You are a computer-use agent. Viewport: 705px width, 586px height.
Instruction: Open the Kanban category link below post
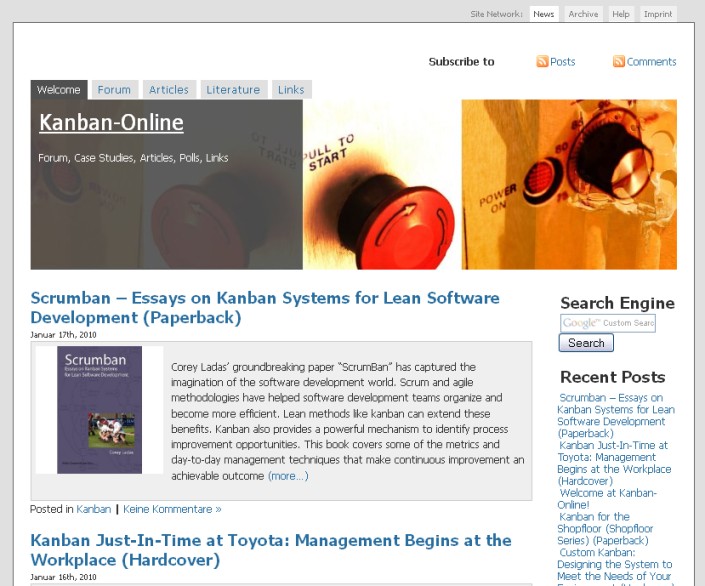pos(94,509)
